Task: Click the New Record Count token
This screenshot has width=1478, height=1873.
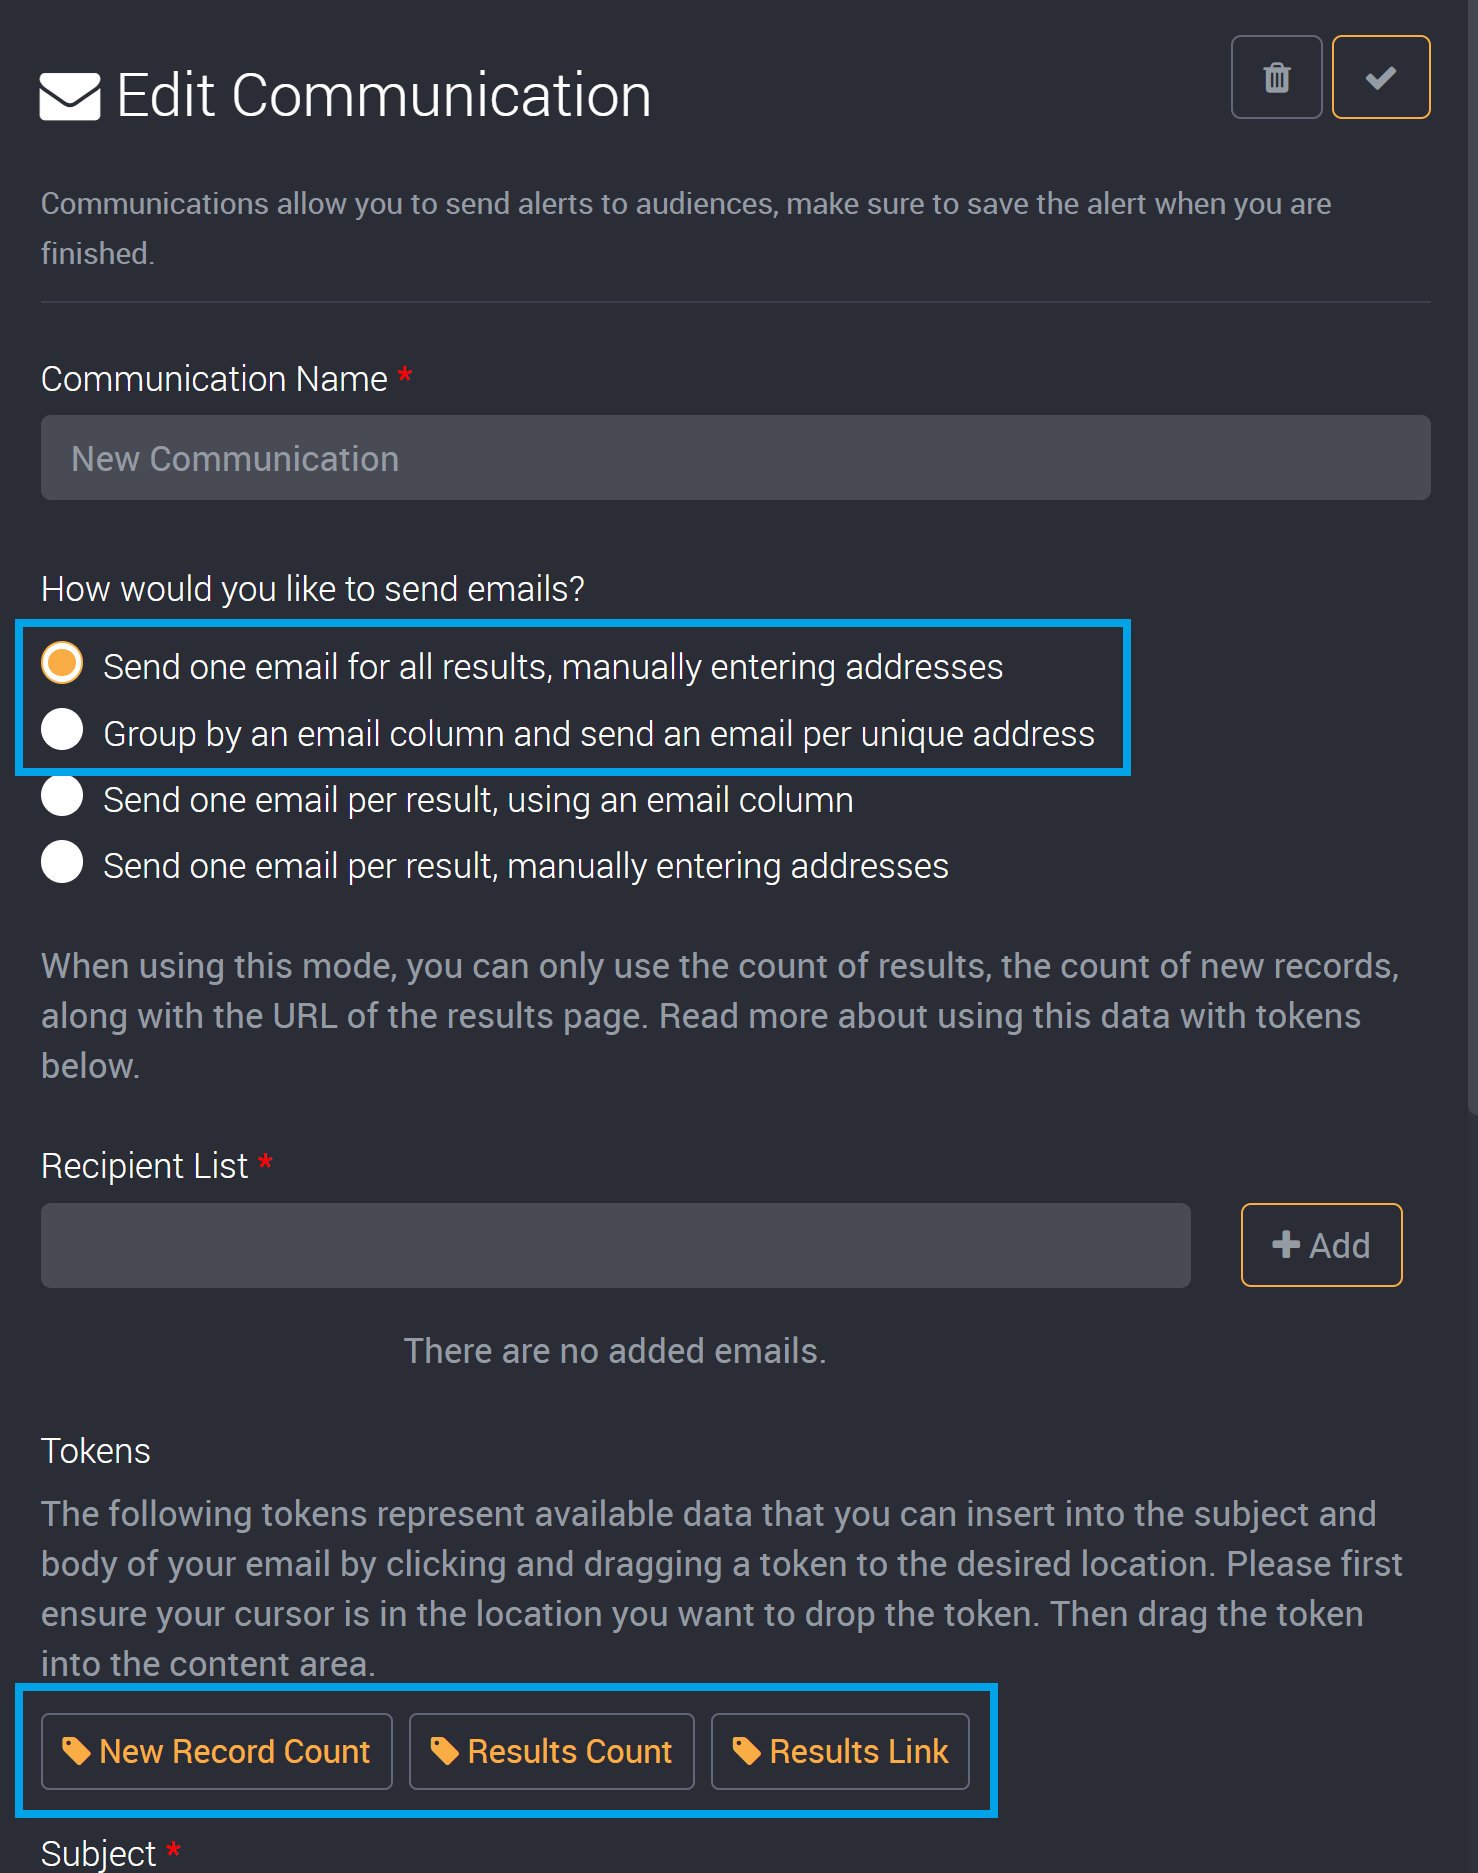Action: click(x=216, y=1751)
